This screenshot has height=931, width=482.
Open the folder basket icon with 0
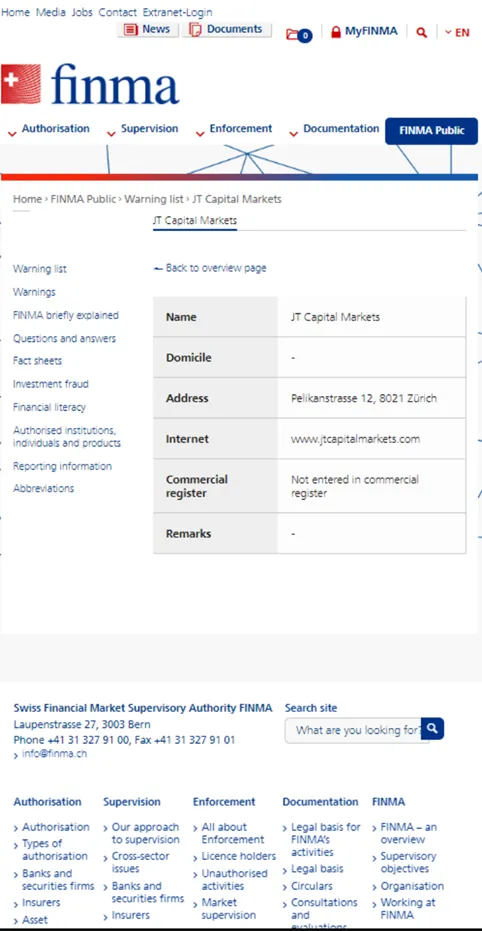[x=299, y=34]
